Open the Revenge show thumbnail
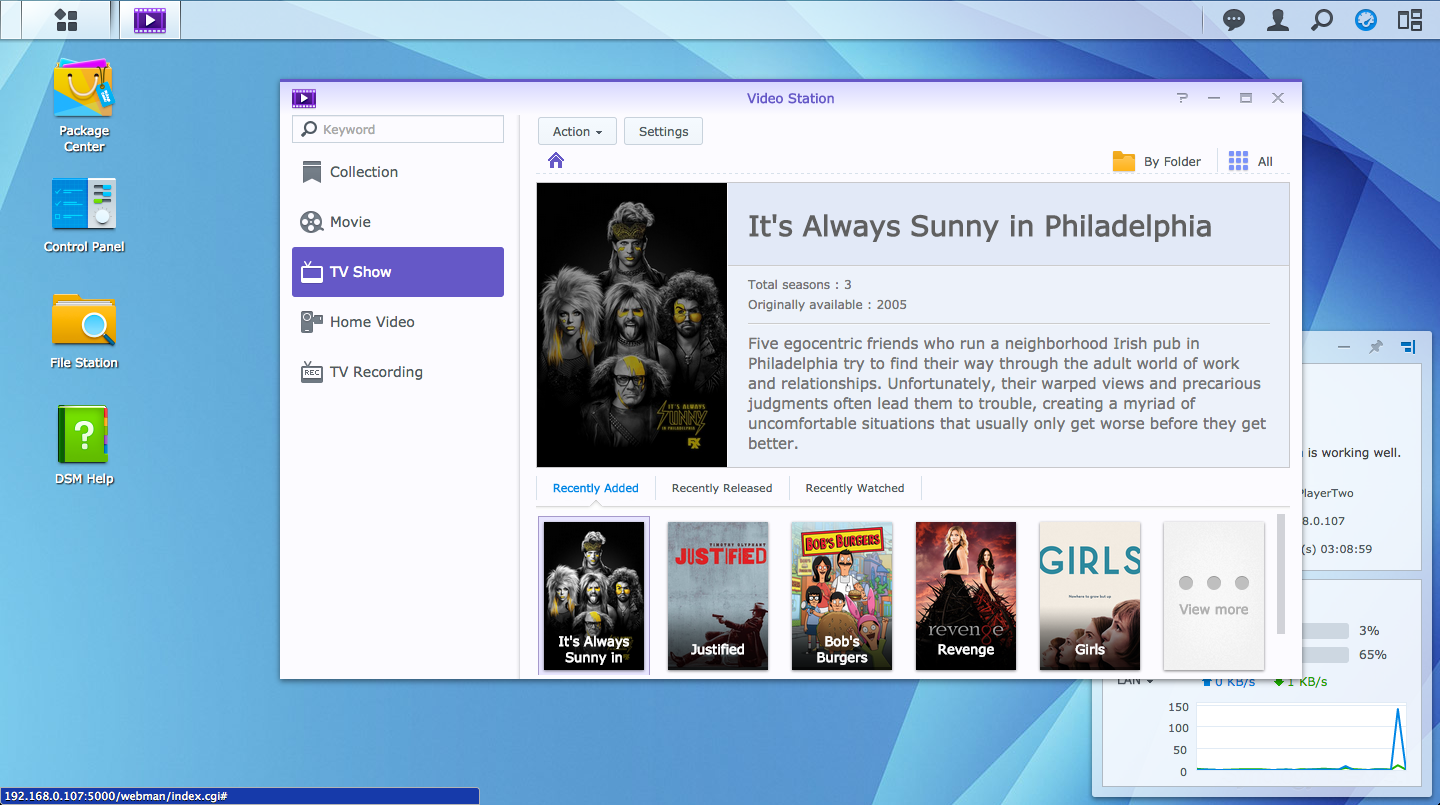1440x805 pixels. pos(966,596)
